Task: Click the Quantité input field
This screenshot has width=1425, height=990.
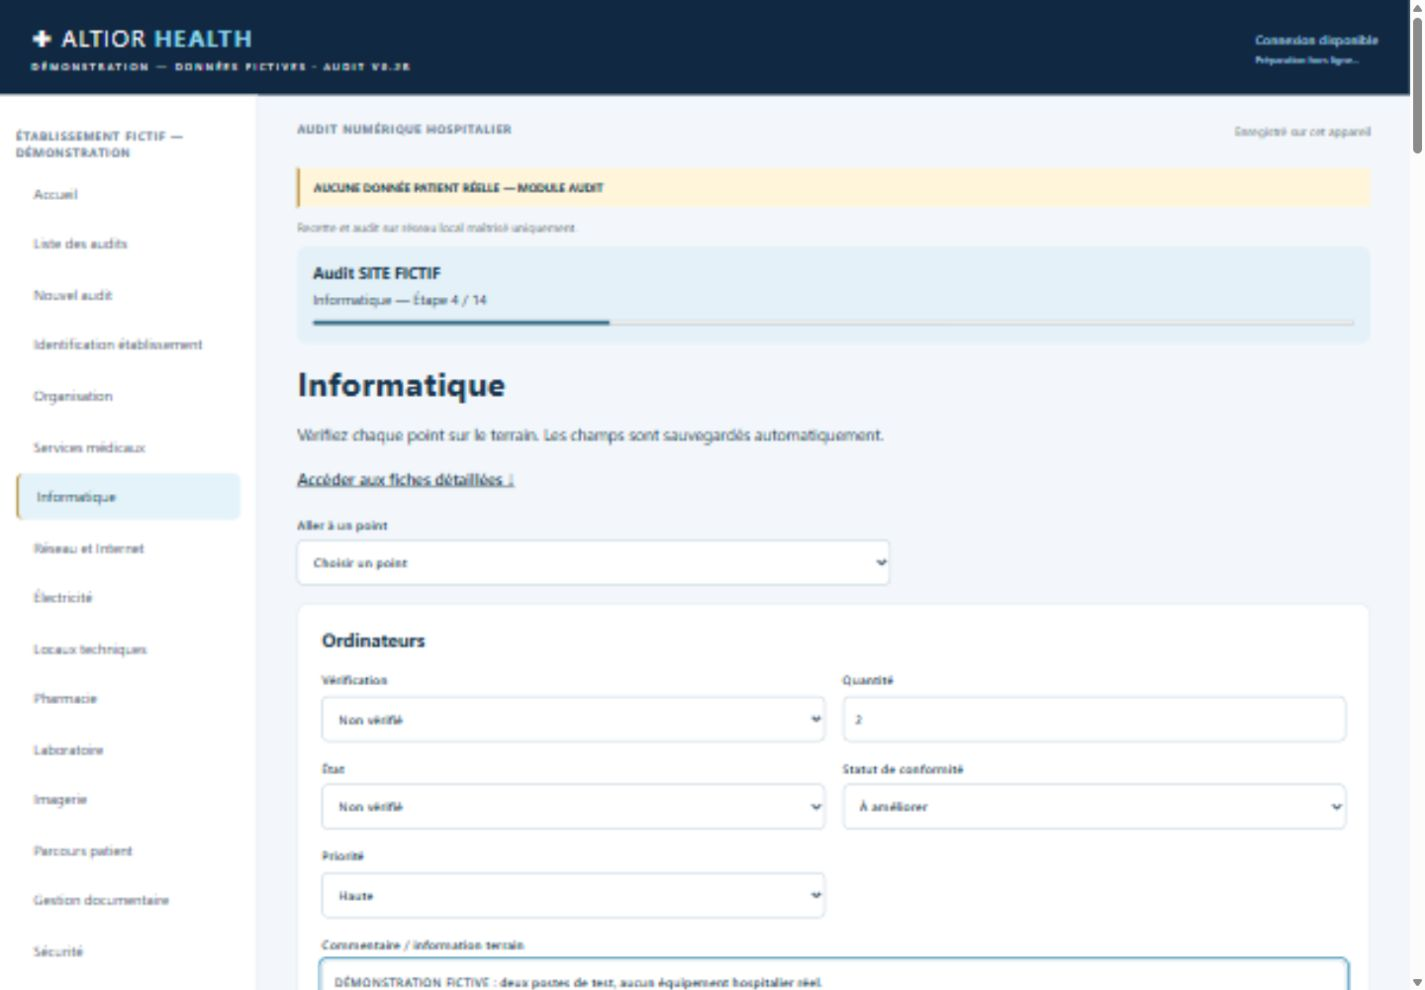Action: (1094, 720)
